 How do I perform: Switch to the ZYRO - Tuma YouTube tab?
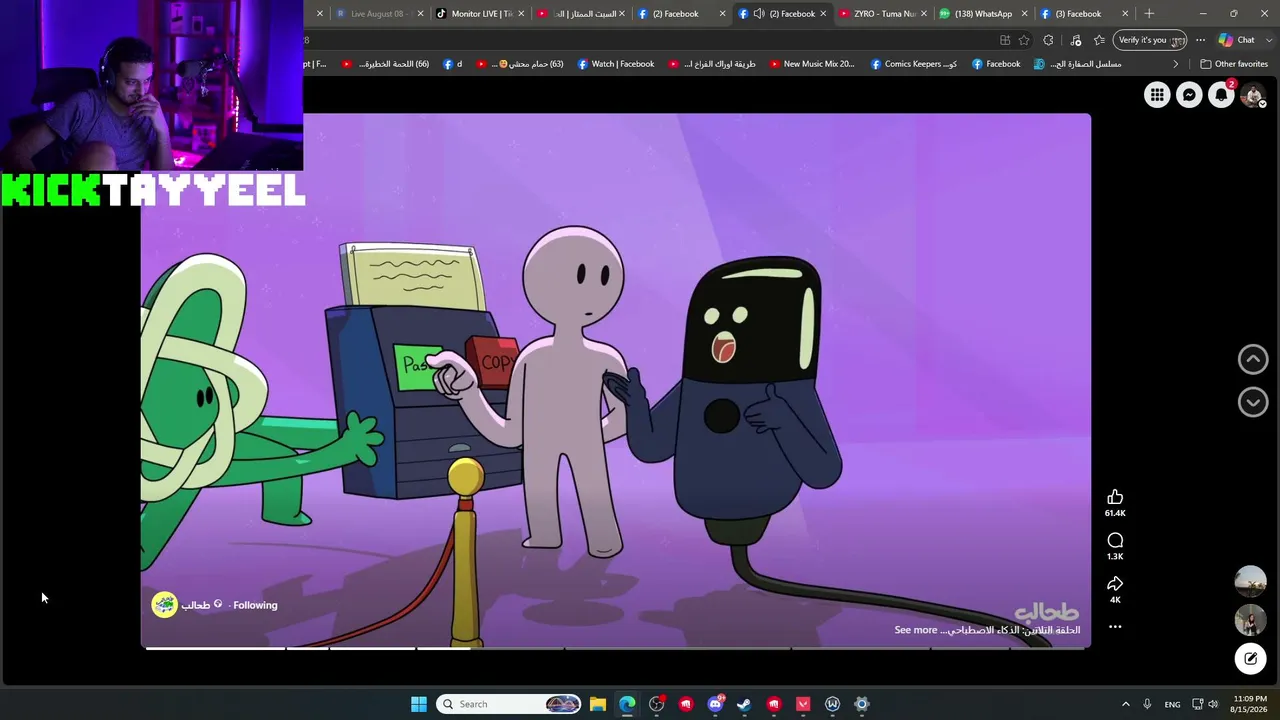(883, 14)
